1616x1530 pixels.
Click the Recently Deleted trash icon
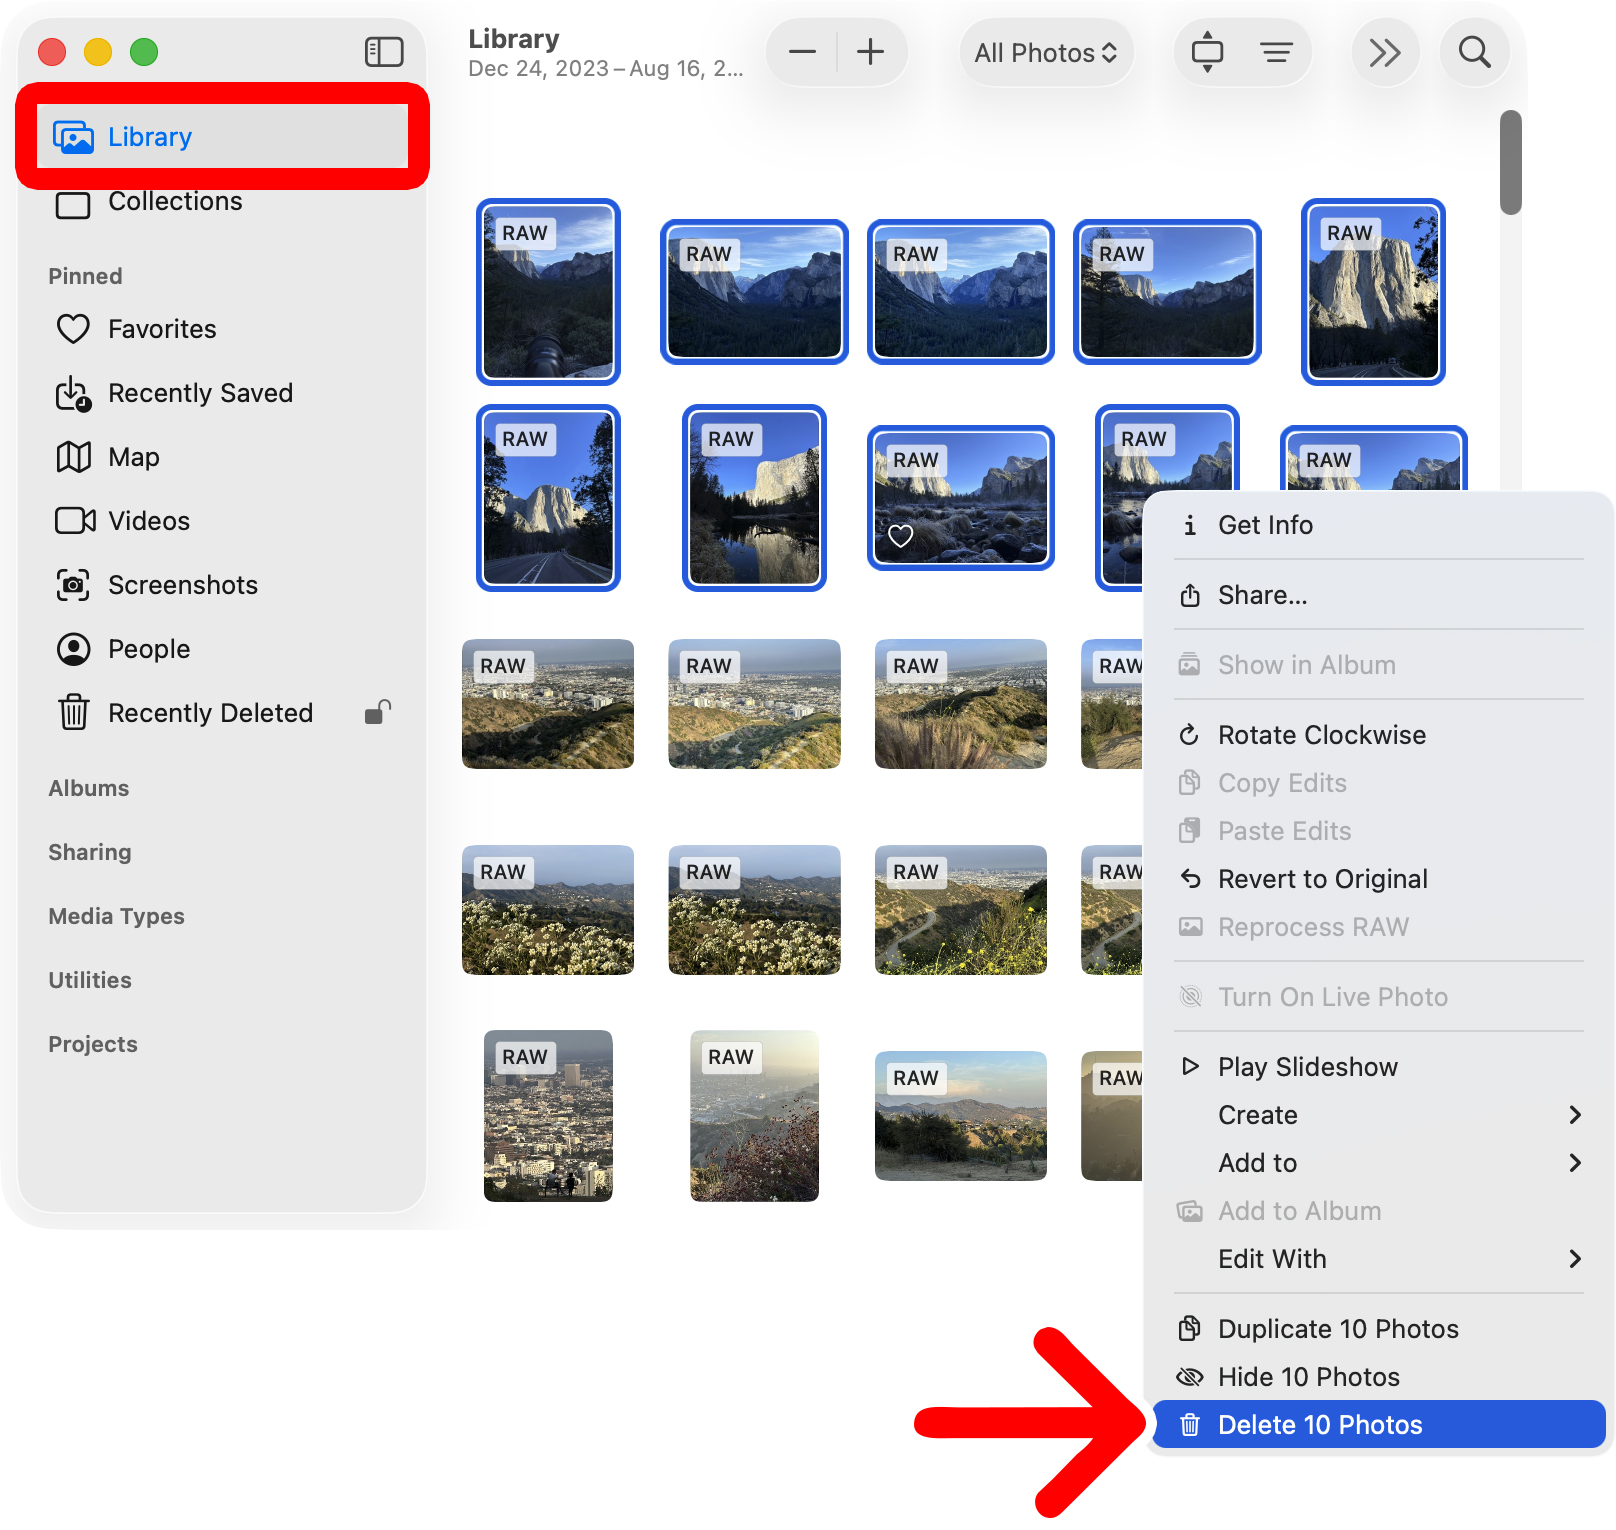(72, 713)
